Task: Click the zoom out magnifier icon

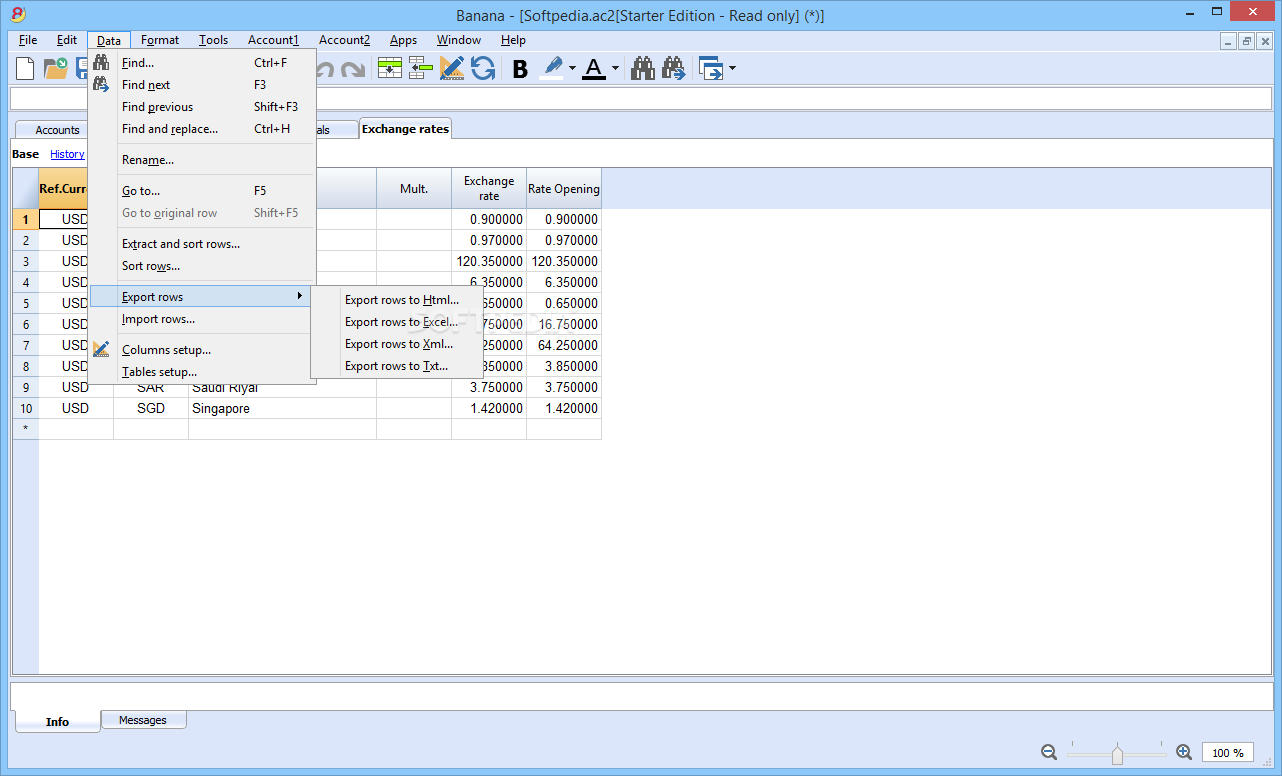Action: (x=1049, y=752)
